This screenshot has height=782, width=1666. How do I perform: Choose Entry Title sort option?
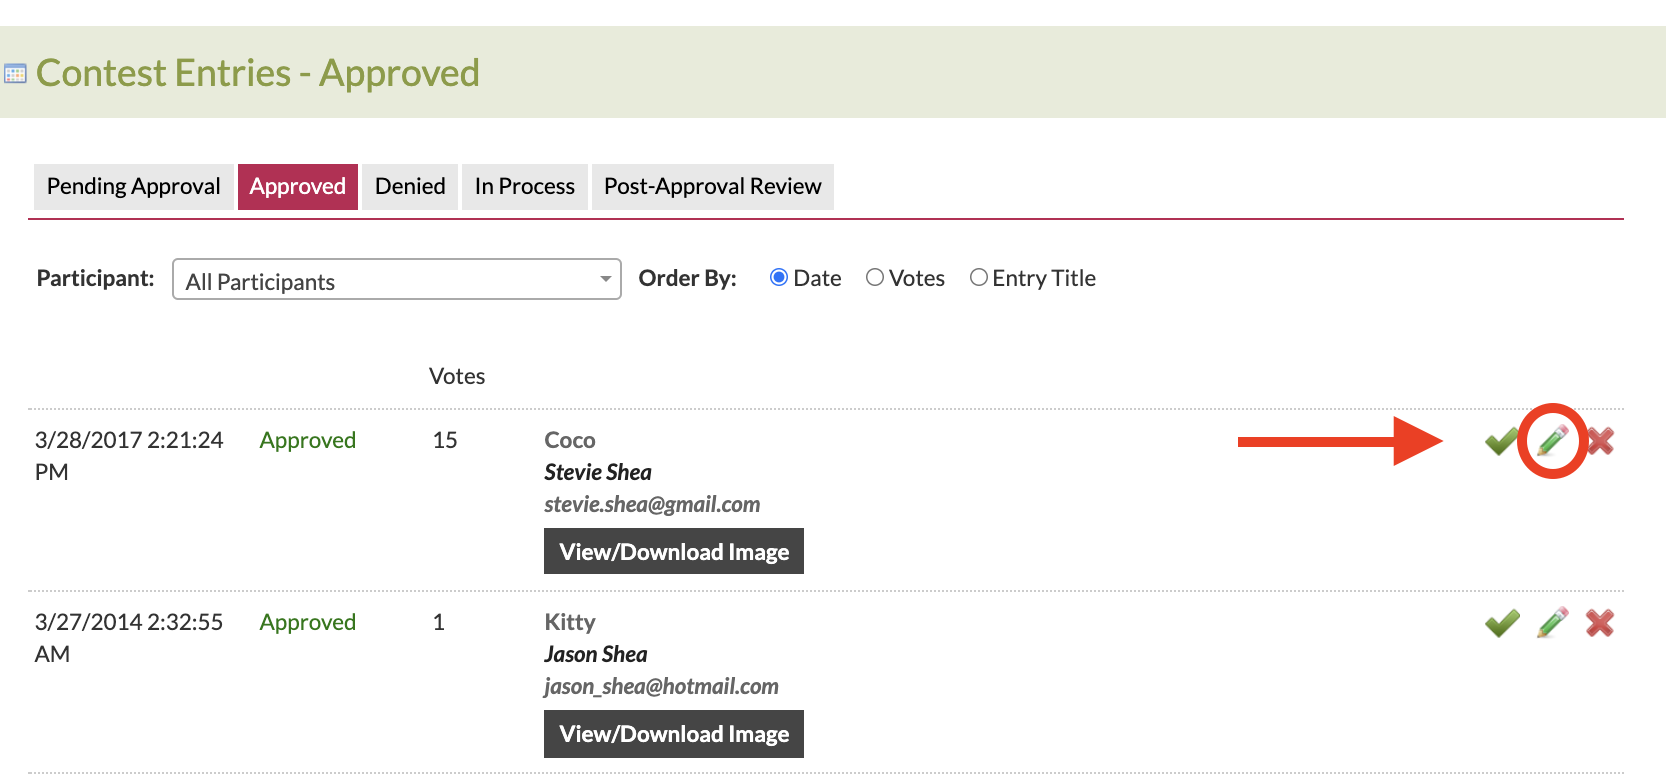coord(979,278)
